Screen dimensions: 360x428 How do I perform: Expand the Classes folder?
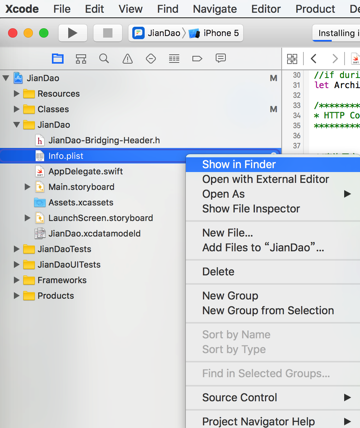point(16,109)
